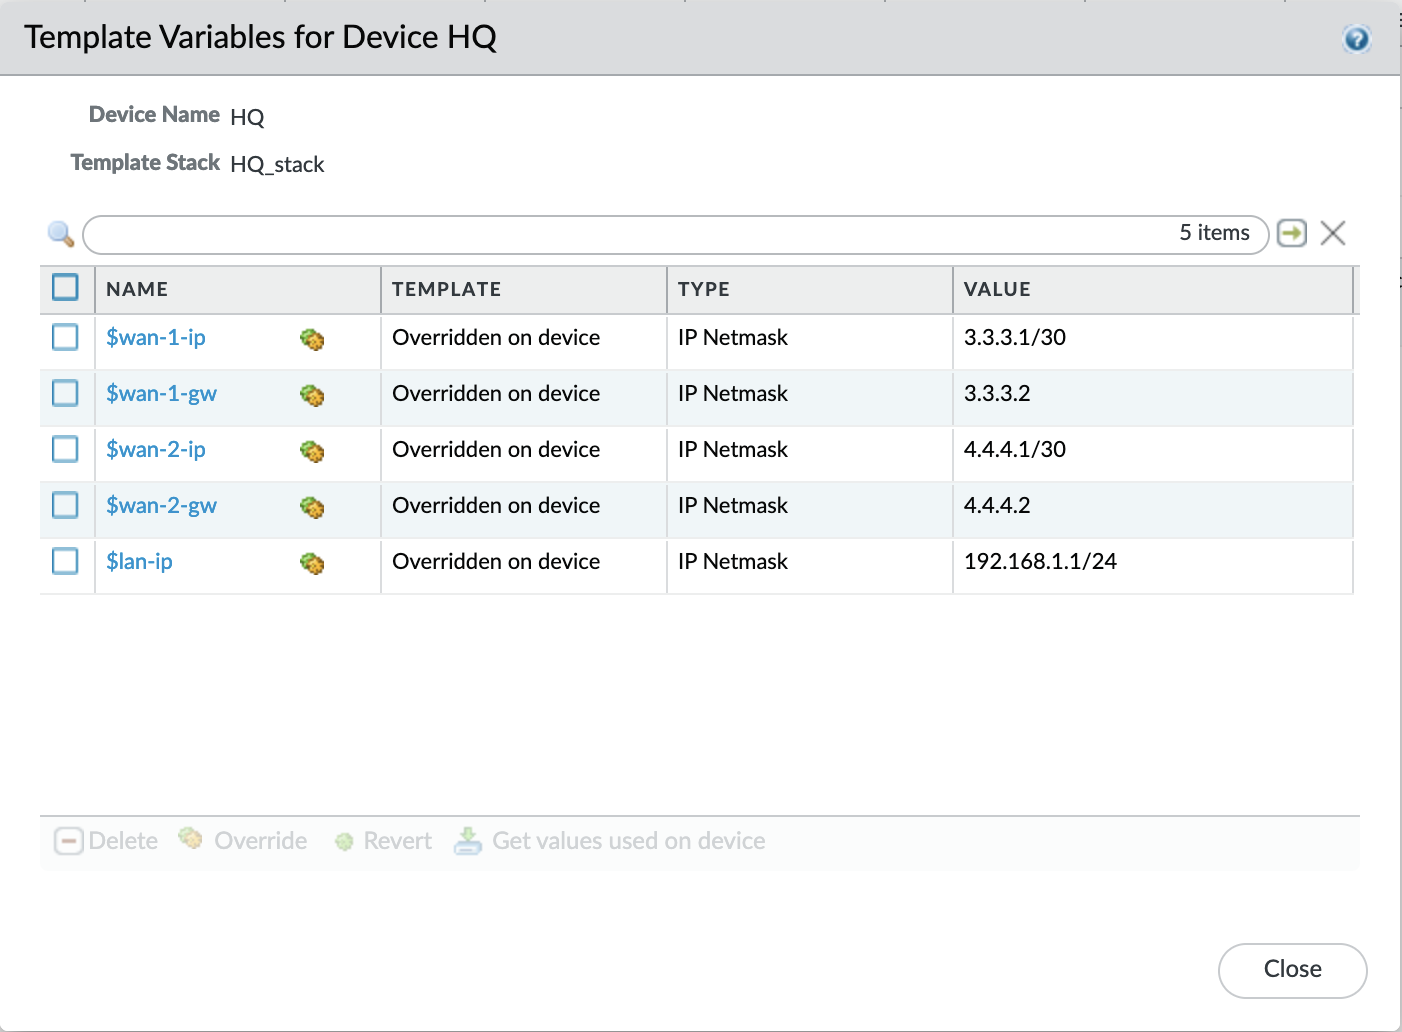Toggle the select-all header checkbox

[x=66, y=288]
